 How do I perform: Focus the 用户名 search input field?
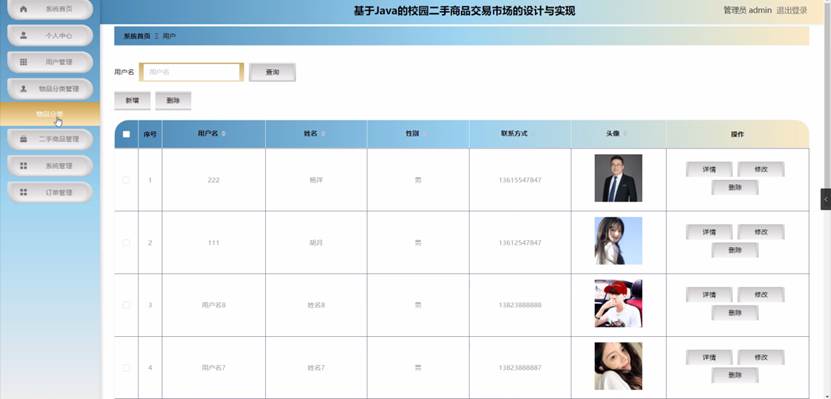[x=191, y=72]
